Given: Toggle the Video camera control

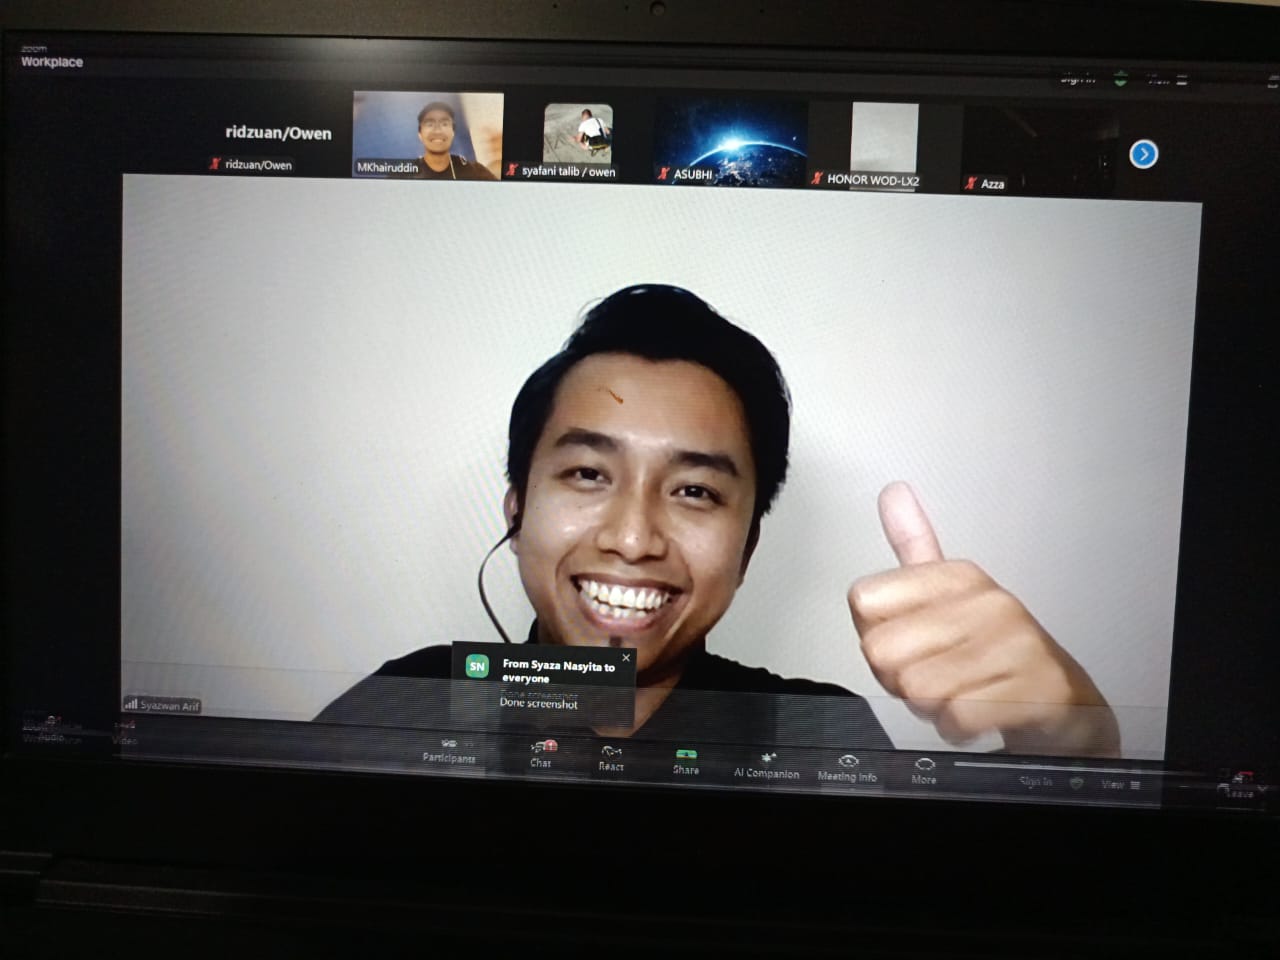Looking at the screenshot, I should [x=125, y=732].
